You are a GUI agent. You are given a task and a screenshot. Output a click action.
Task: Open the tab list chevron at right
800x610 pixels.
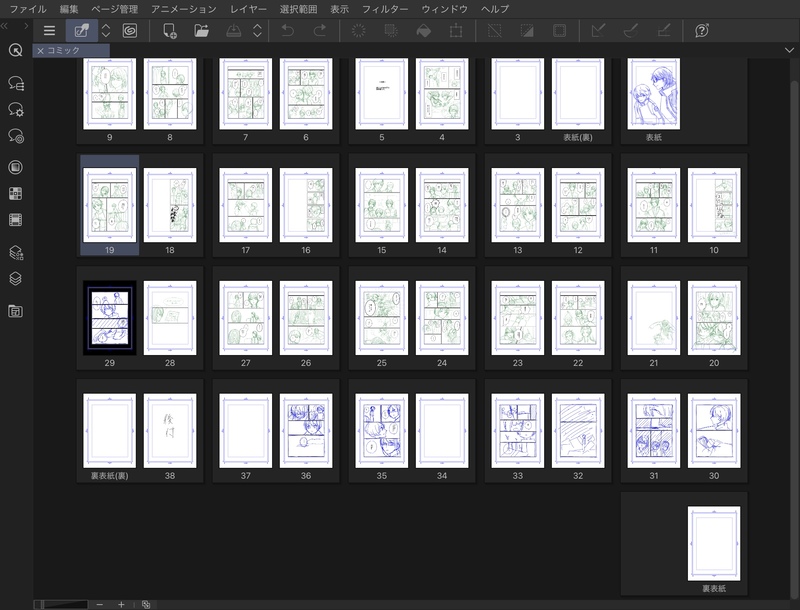point(789,50)
